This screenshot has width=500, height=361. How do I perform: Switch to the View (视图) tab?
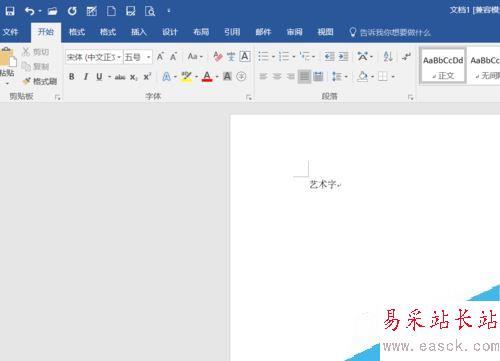[325, 32]
